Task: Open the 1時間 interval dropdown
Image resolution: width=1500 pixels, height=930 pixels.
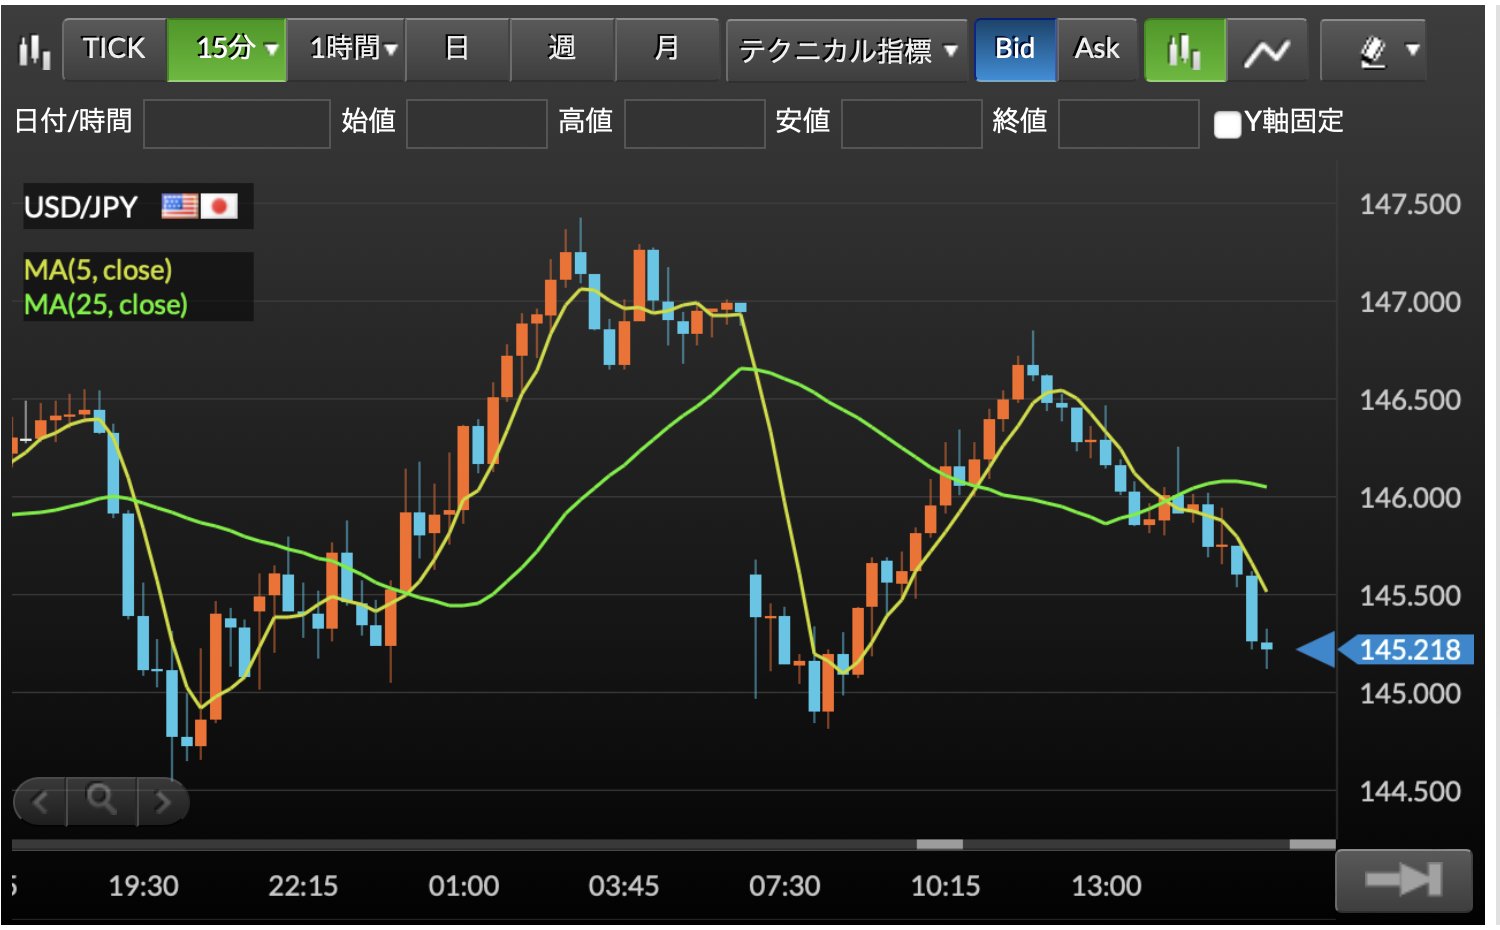Action: point(346,49)
